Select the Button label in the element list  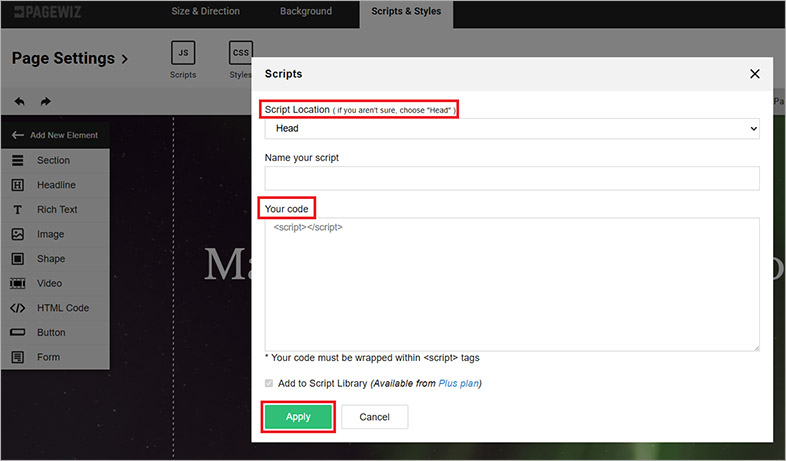51,333
